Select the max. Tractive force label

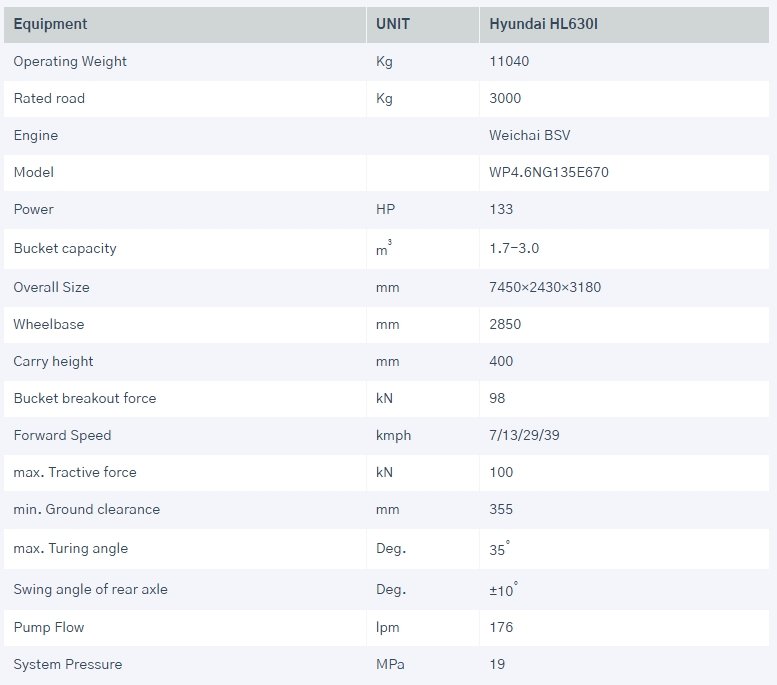pyautogui.click(x=75, y=472)
